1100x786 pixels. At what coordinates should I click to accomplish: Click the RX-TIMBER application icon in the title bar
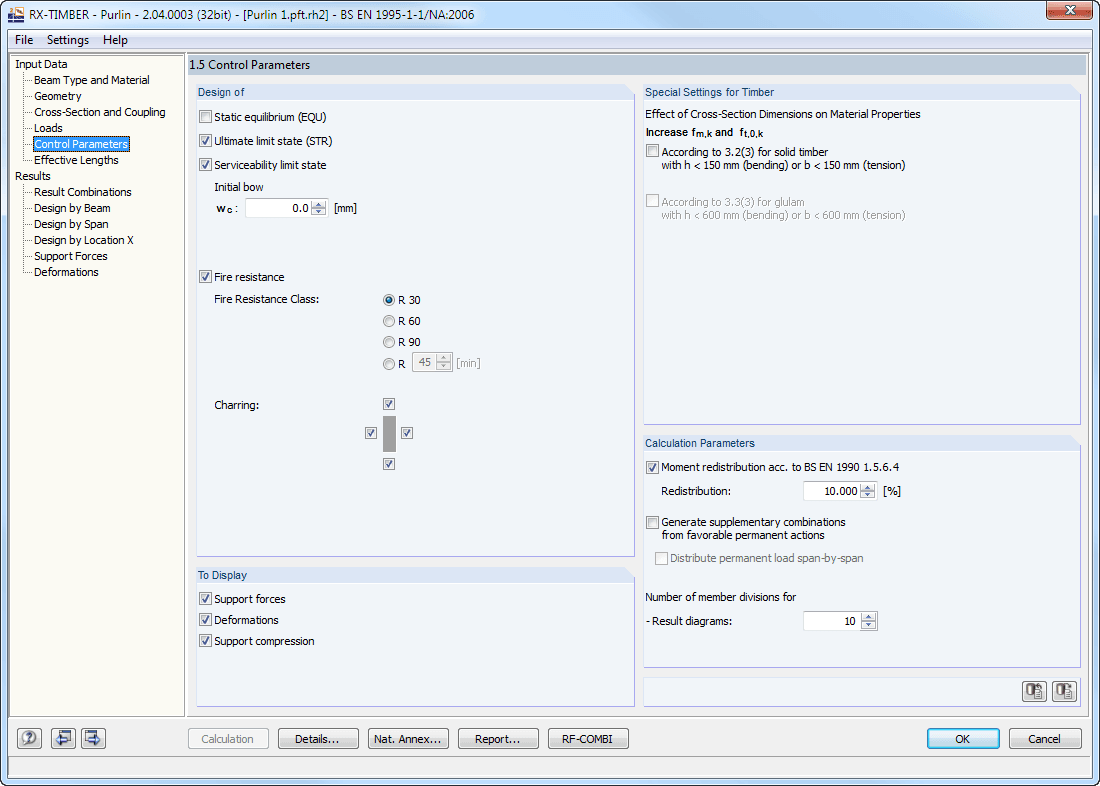14,13
